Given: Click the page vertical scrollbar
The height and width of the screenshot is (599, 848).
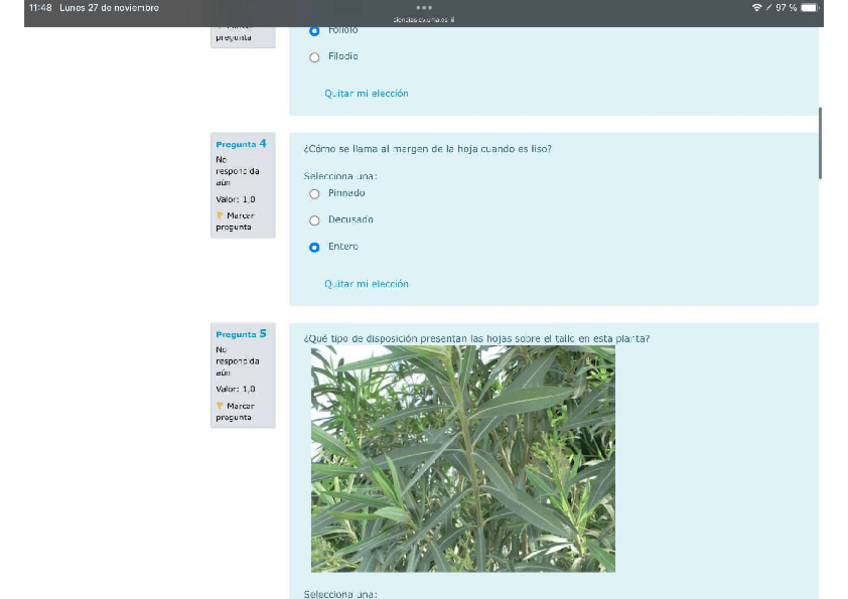Looking at the screenshot, I should point(820,143).
